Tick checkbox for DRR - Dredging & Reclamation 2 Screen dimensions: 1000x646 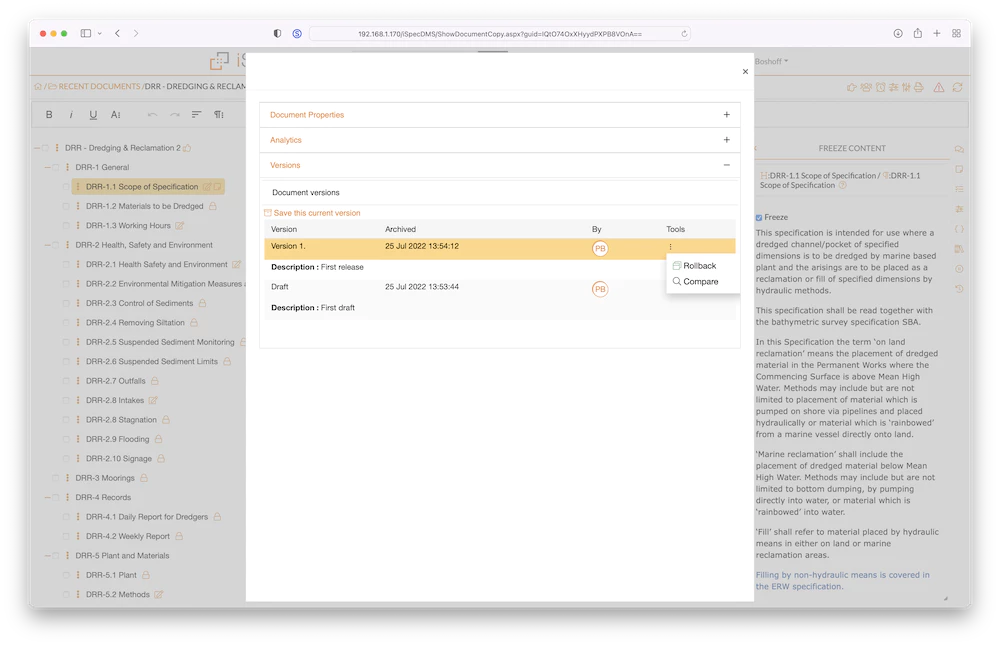click(45, 148)
